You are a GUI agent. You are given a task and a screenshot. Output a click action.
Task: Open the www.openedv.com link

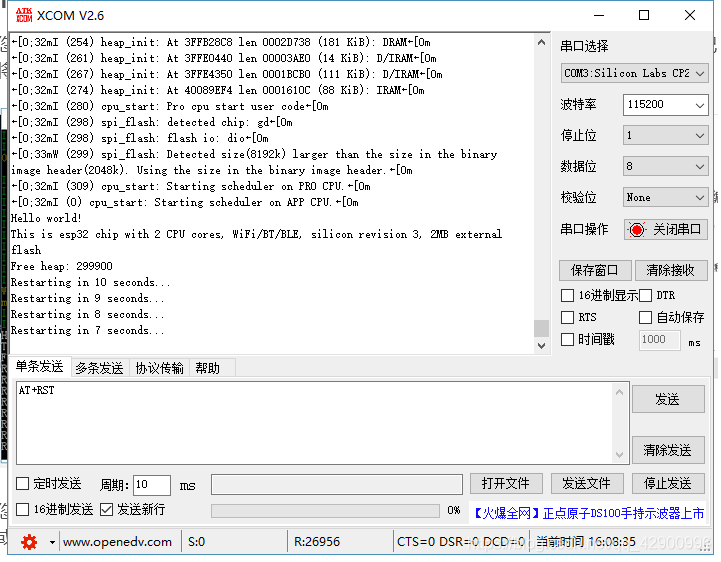117,542
